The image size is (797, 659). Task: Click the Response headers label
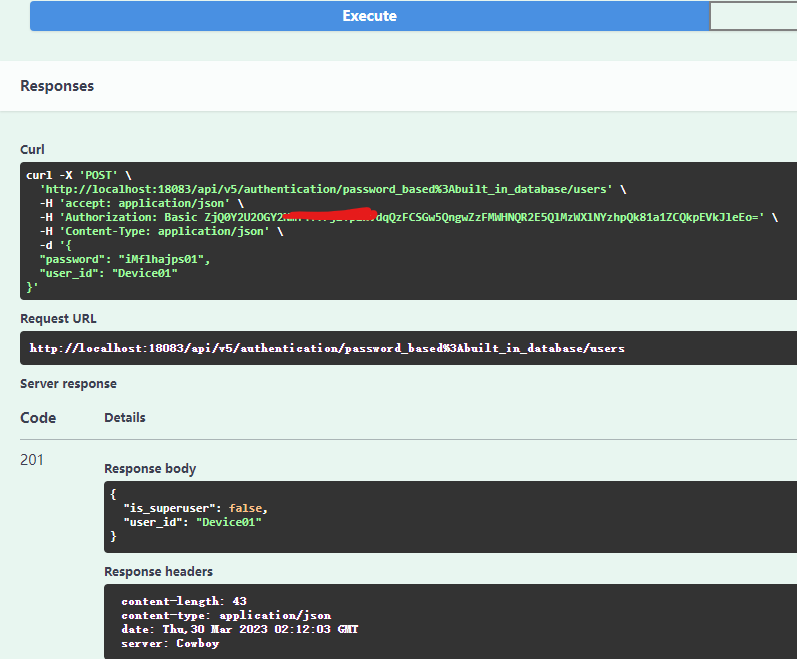pyautogui.click(x=159, y=572)
